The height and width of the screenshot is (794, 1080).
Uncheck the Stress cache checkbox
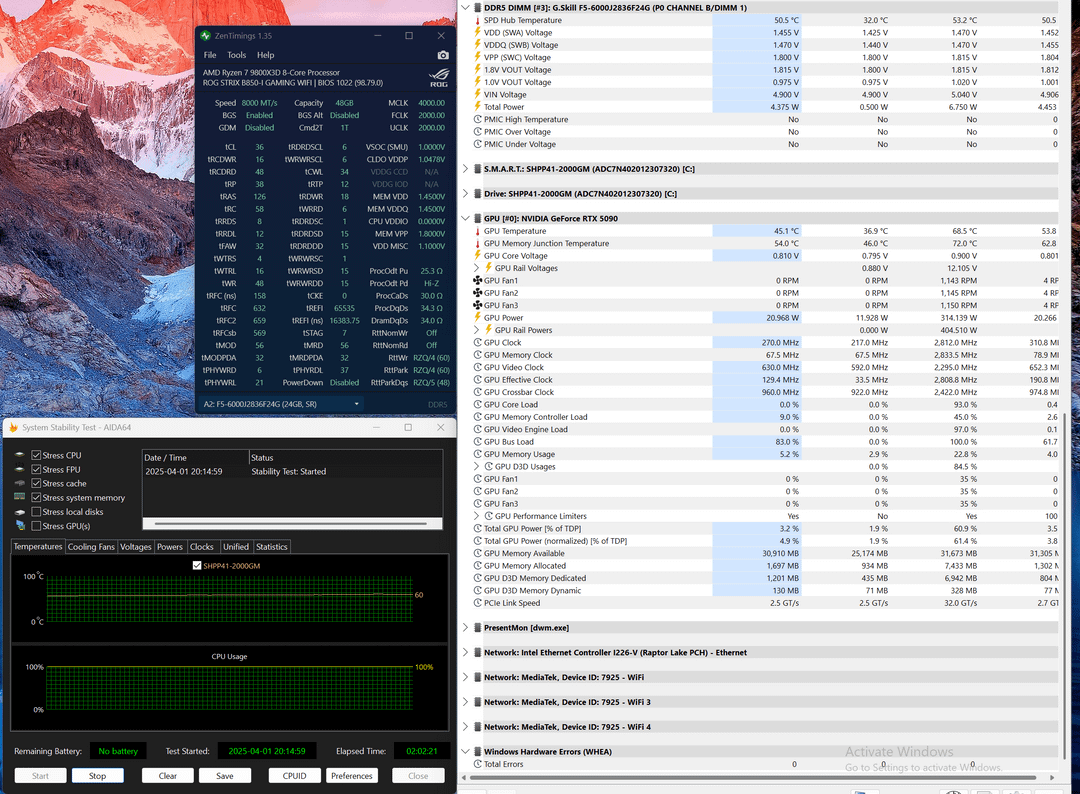click(37, 483)
